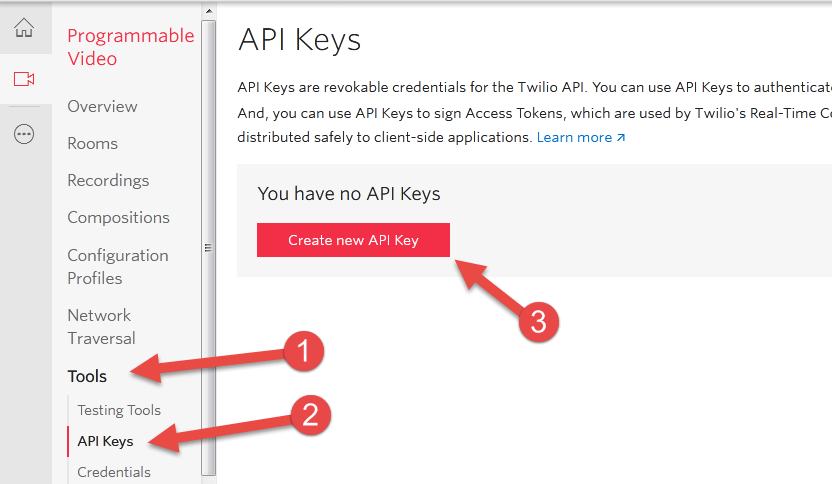Open the Compositions page
Image resolution: width=832 pixels, height=484 pixels.
118,217
